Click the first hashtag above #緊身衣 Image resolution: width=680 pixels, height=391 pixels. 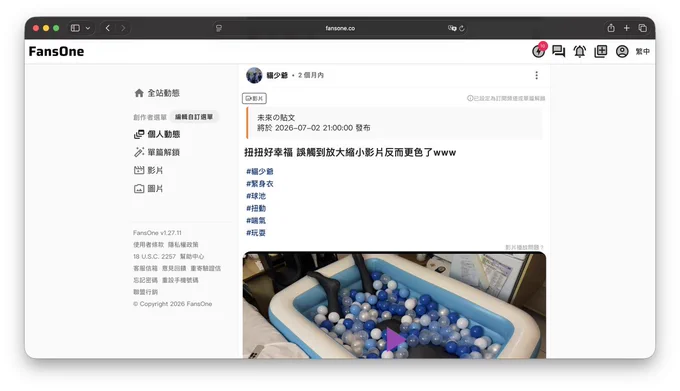(x=260, y=172)
